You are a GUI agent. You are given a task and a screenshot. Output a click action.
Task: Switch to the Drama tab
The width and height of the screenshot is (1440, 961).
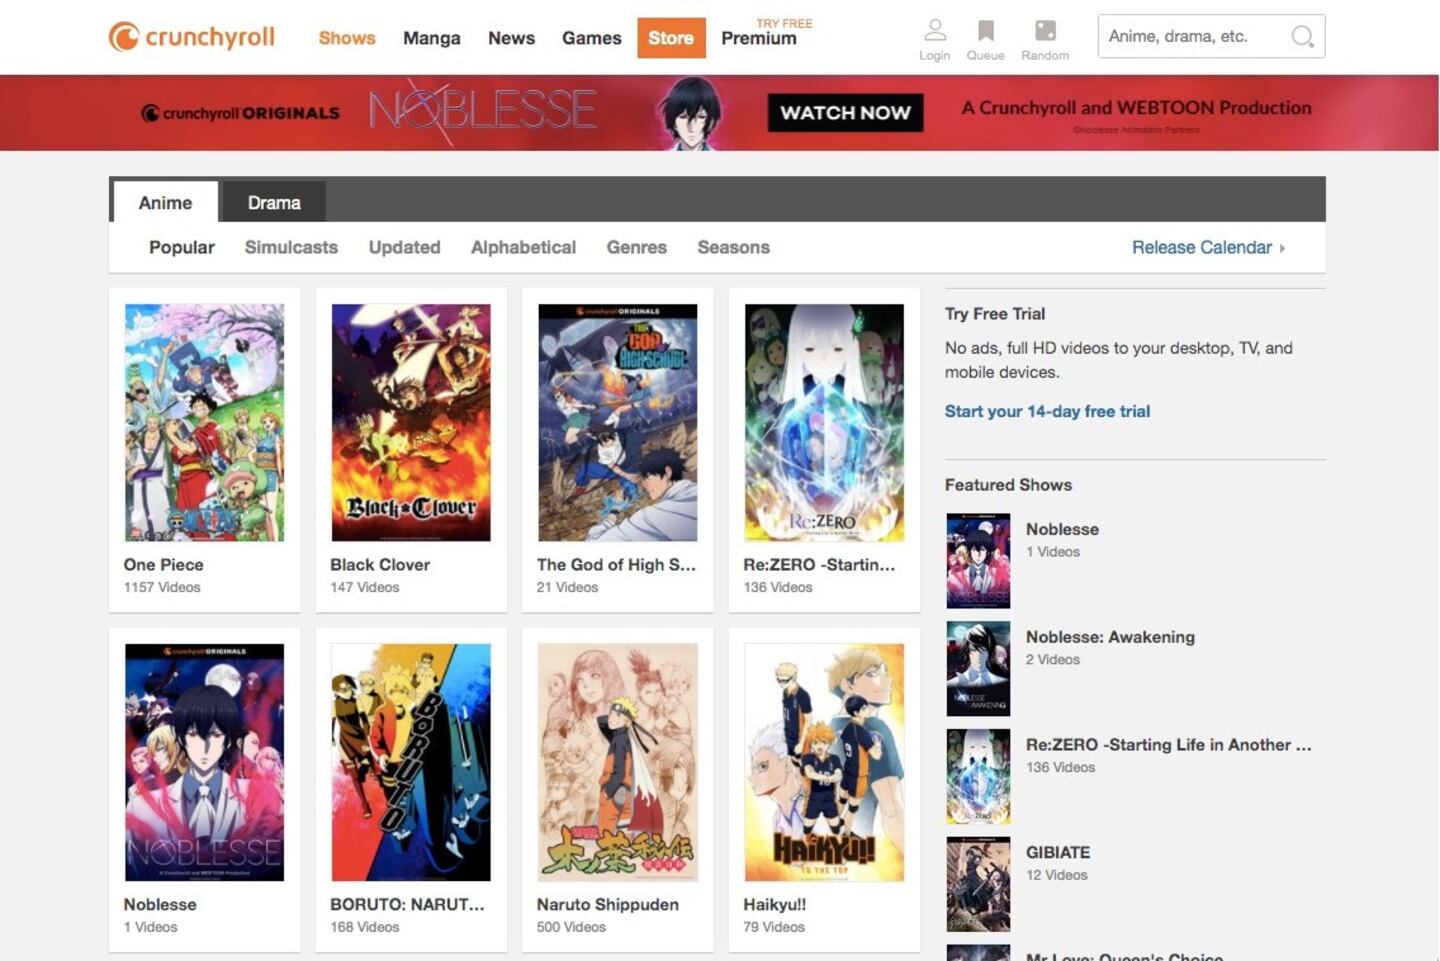pyautogui.click(x=274, y=203)
